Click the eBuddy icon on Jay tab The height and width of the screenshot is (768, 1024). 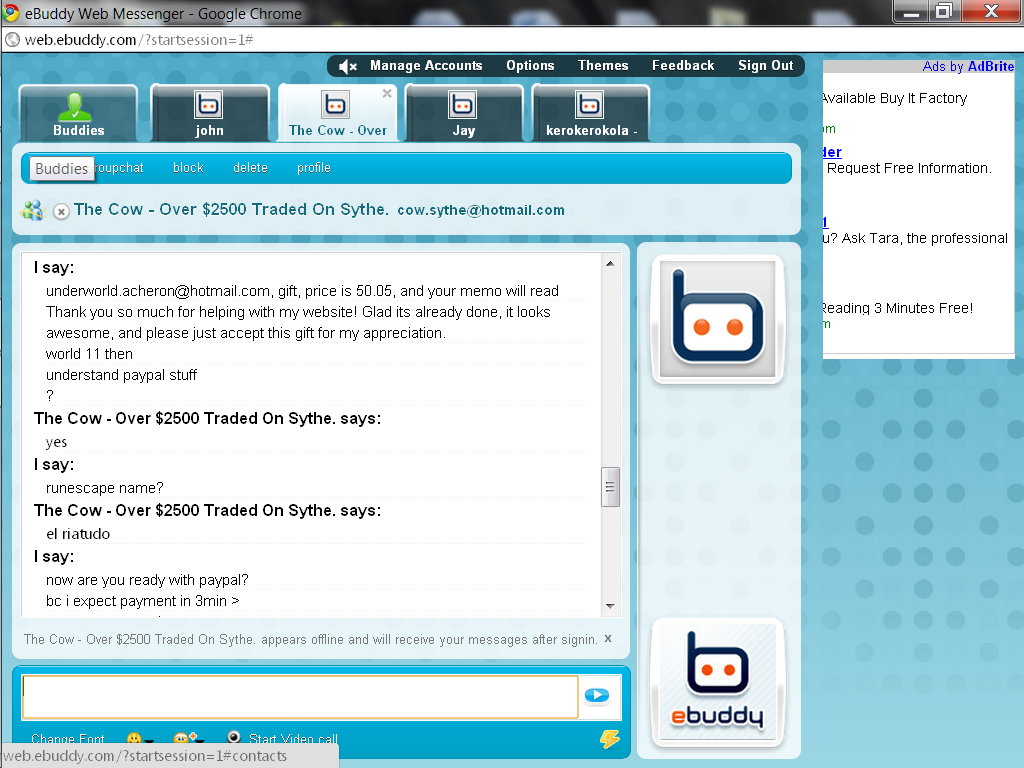click(x=462, y=104)
